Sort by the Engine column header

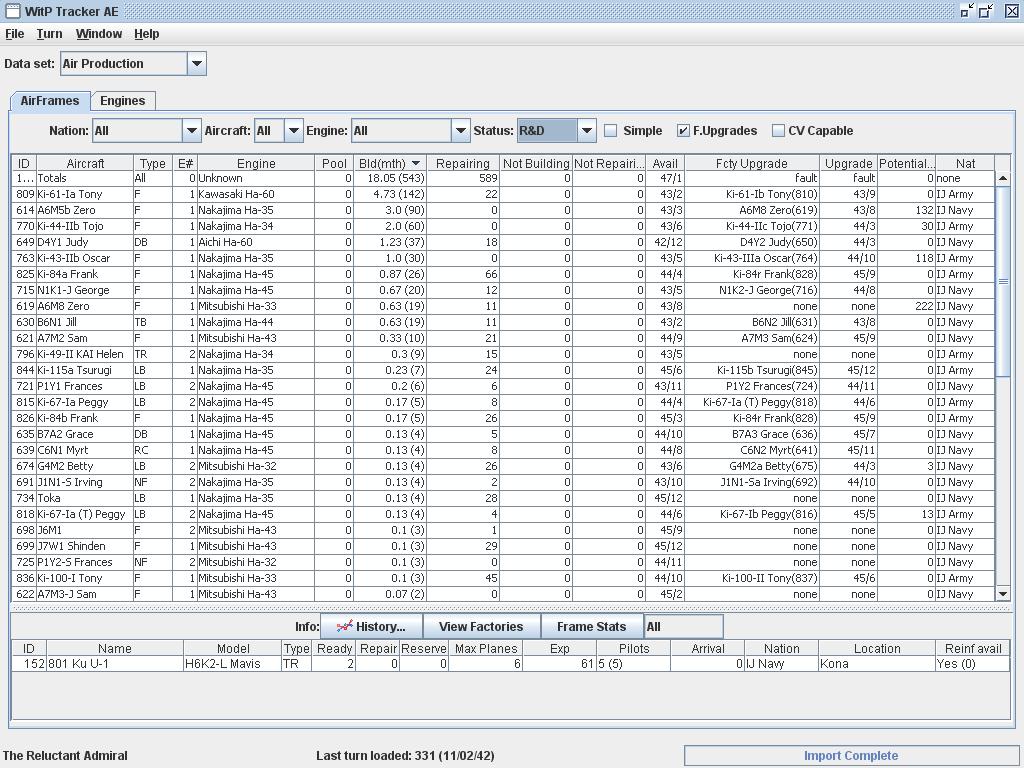click(x=256, y=163)
